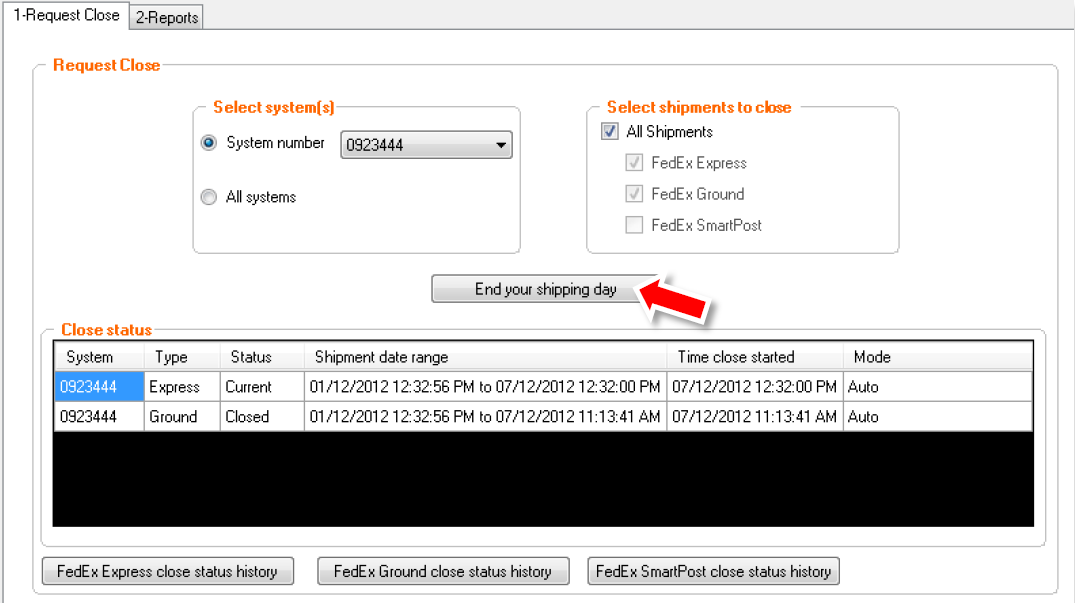Click Auto mode cell in Express row

pos(938,387)
